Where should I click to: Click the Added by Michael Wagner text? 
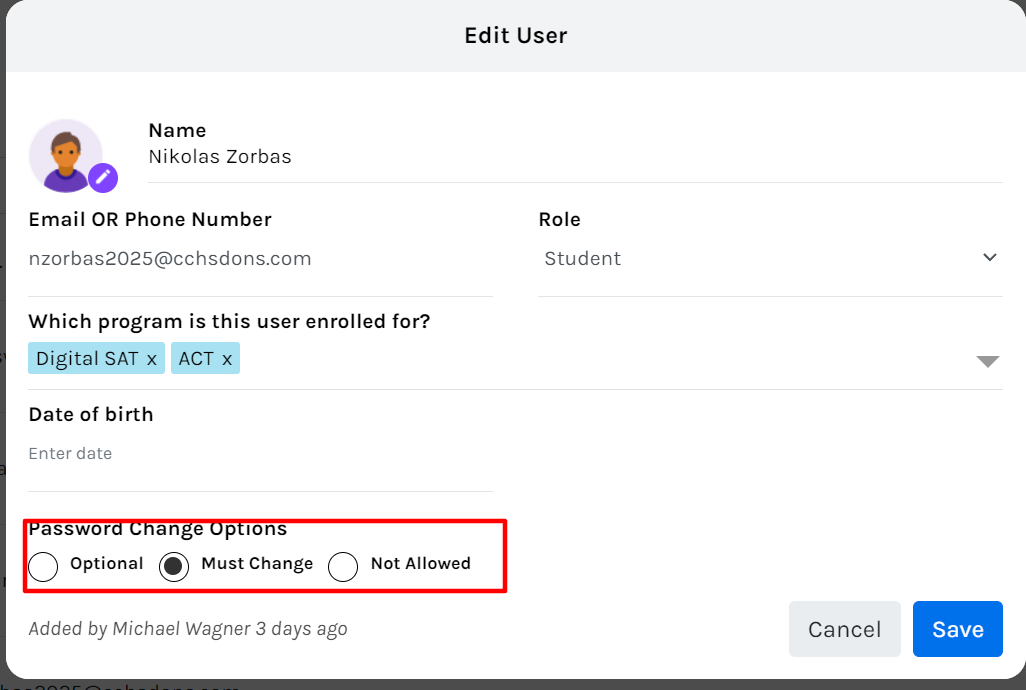[188, 629]
